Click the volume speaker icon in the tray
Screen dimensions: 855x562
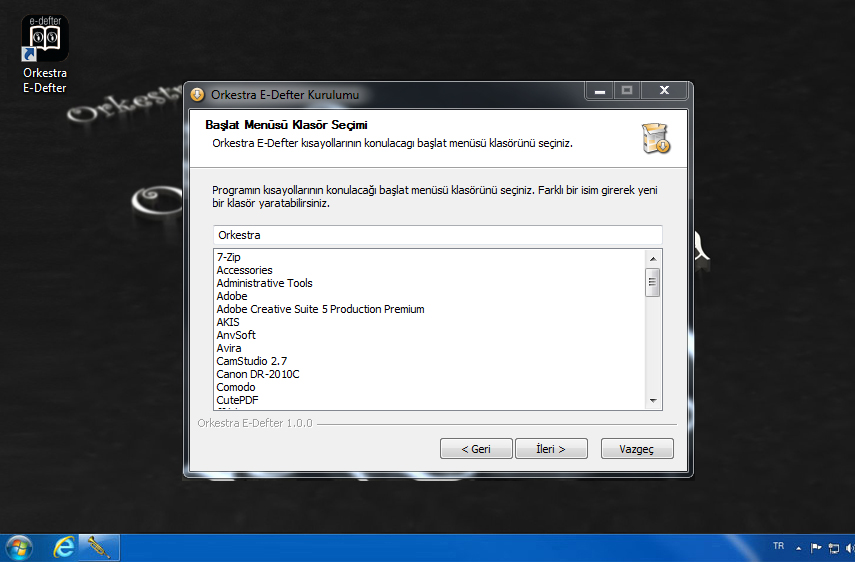[x=849, y=548]
